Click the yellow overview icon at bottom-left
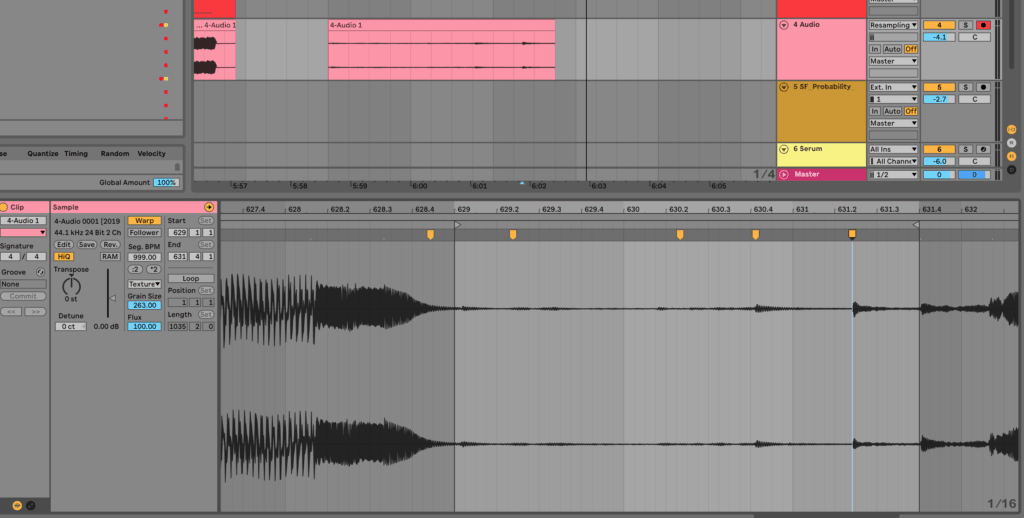Screen dimensions: 1024x518 pos(17,505)
